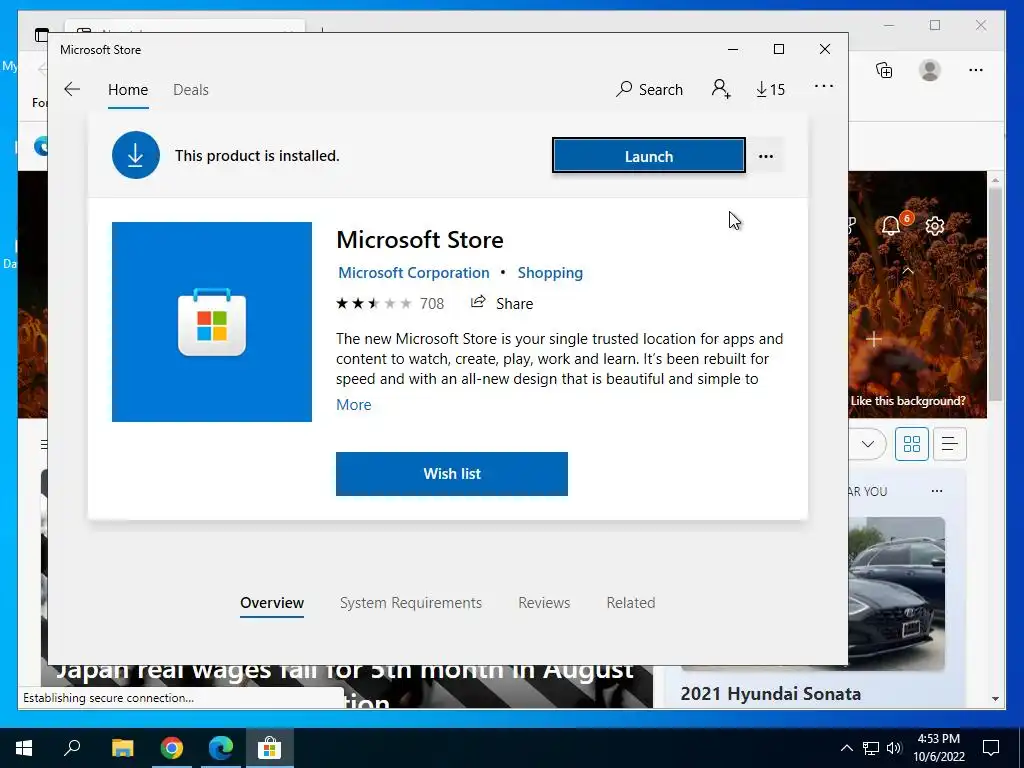Collapse quick links with Edge up chevron

tap(908, 270)
